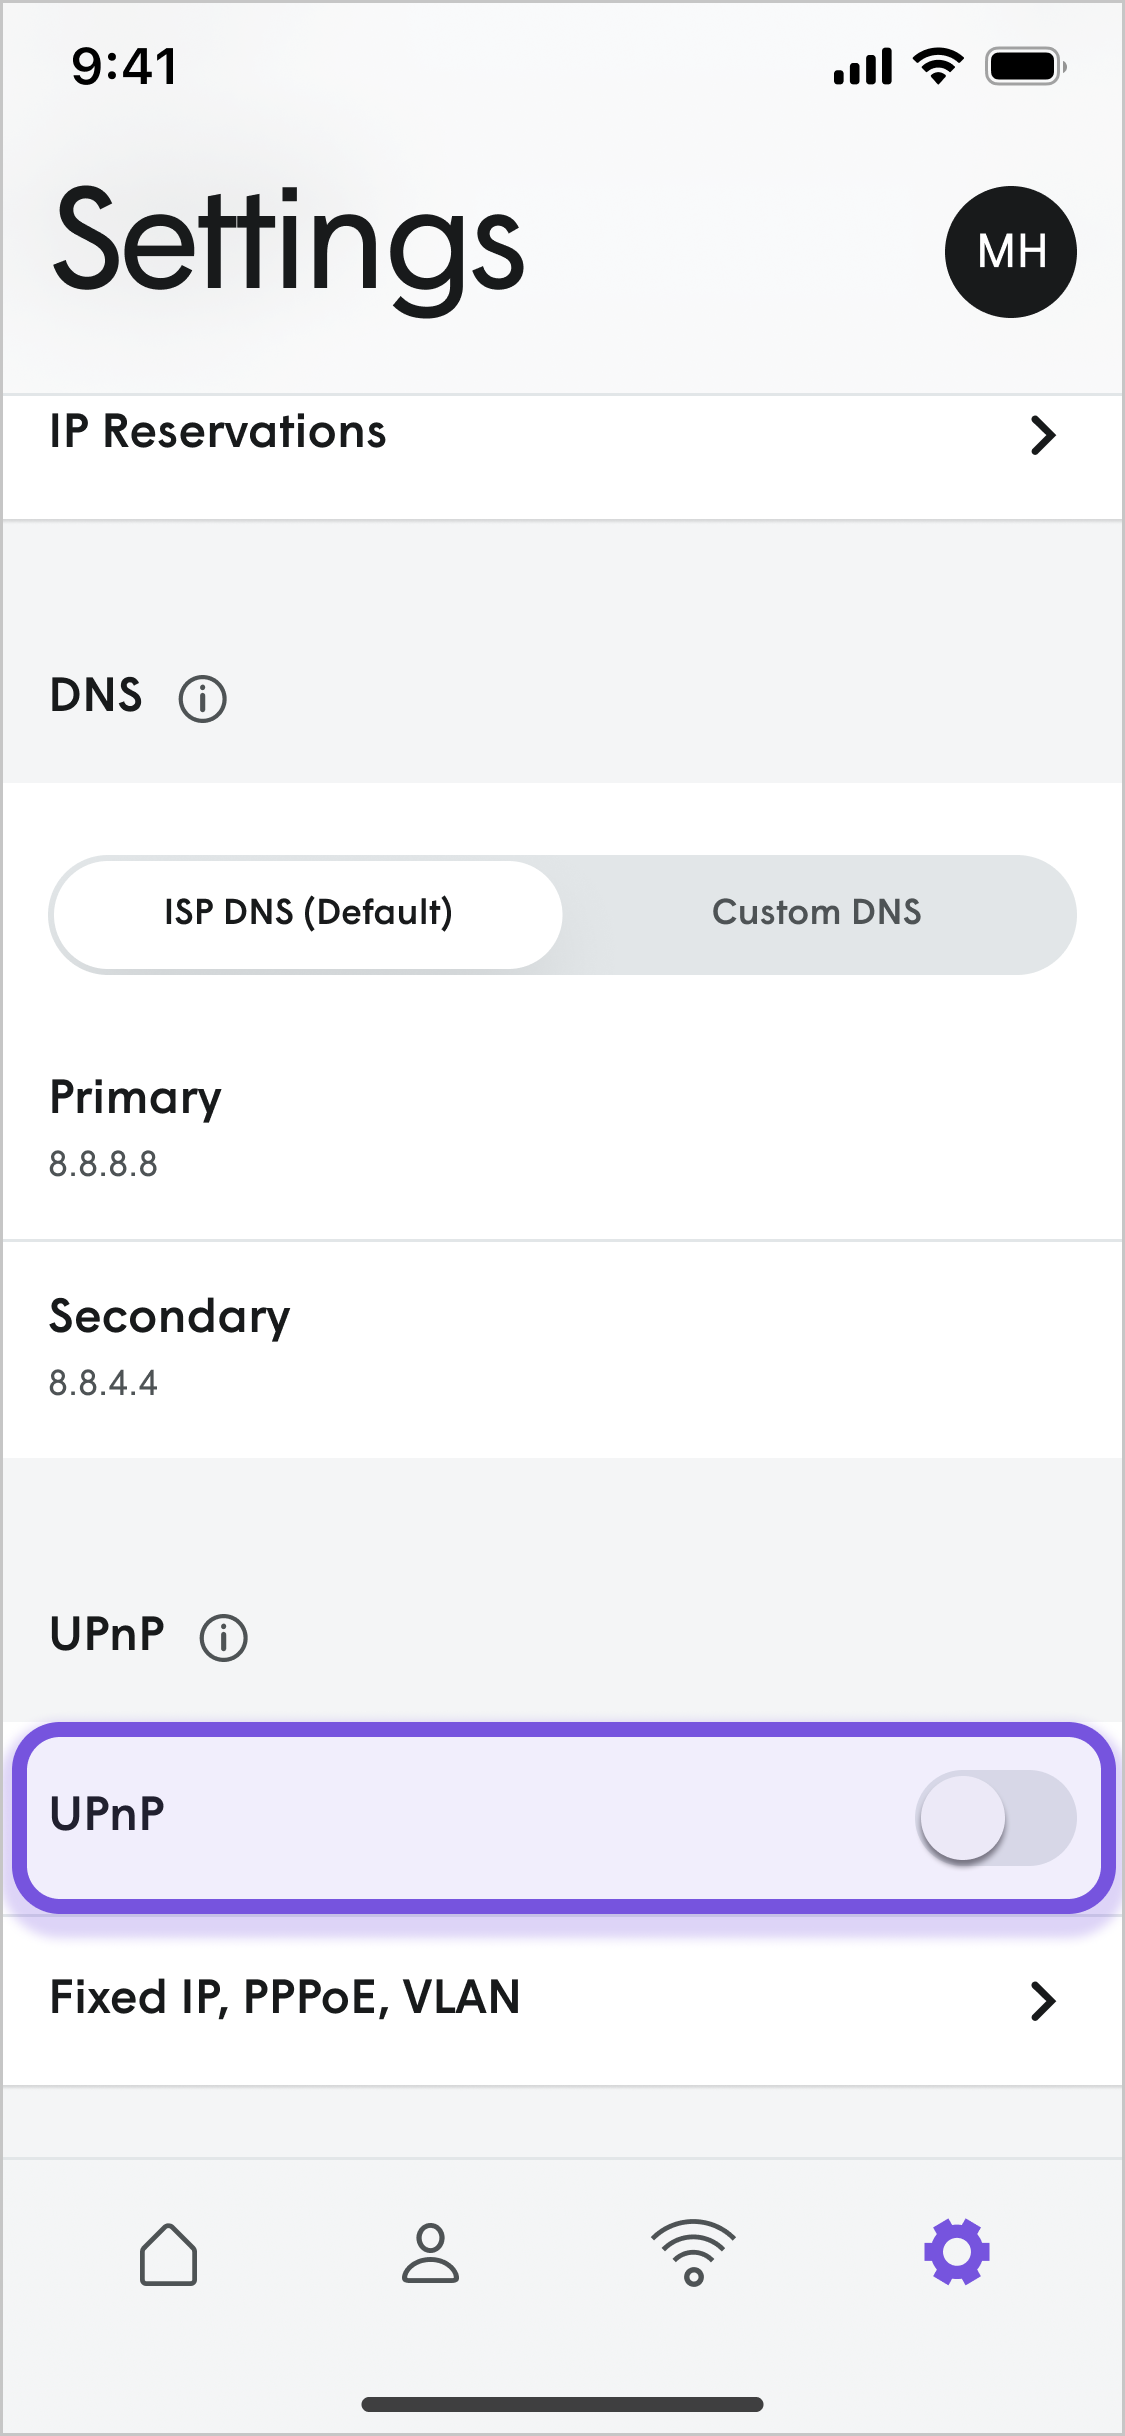Tap the Custom DNS segment of the selector

pyautogui.click(x=817, y=912)
